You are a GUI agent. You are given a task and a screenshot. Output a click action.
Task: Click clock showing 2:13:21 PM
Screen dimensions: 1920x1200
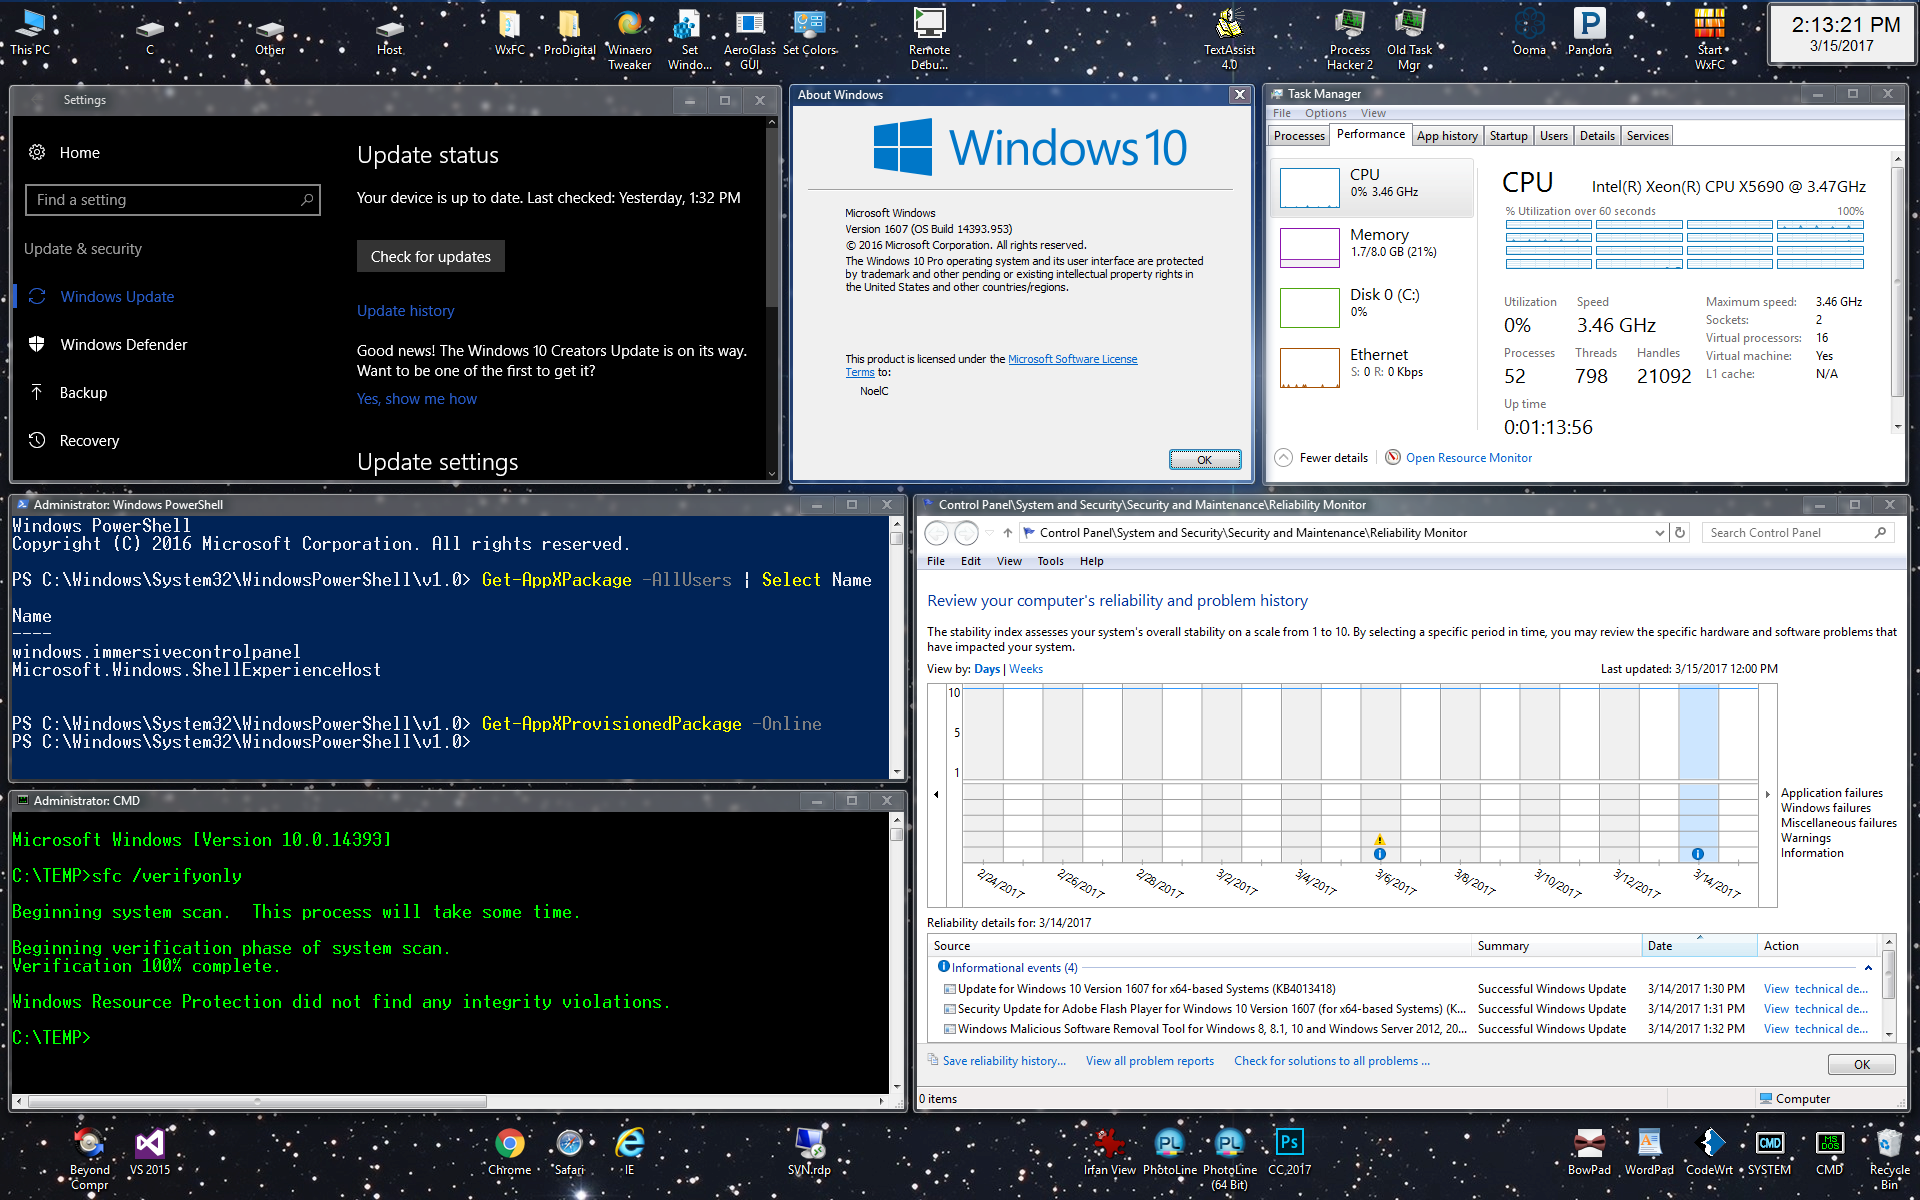[x=1841, y=34]
